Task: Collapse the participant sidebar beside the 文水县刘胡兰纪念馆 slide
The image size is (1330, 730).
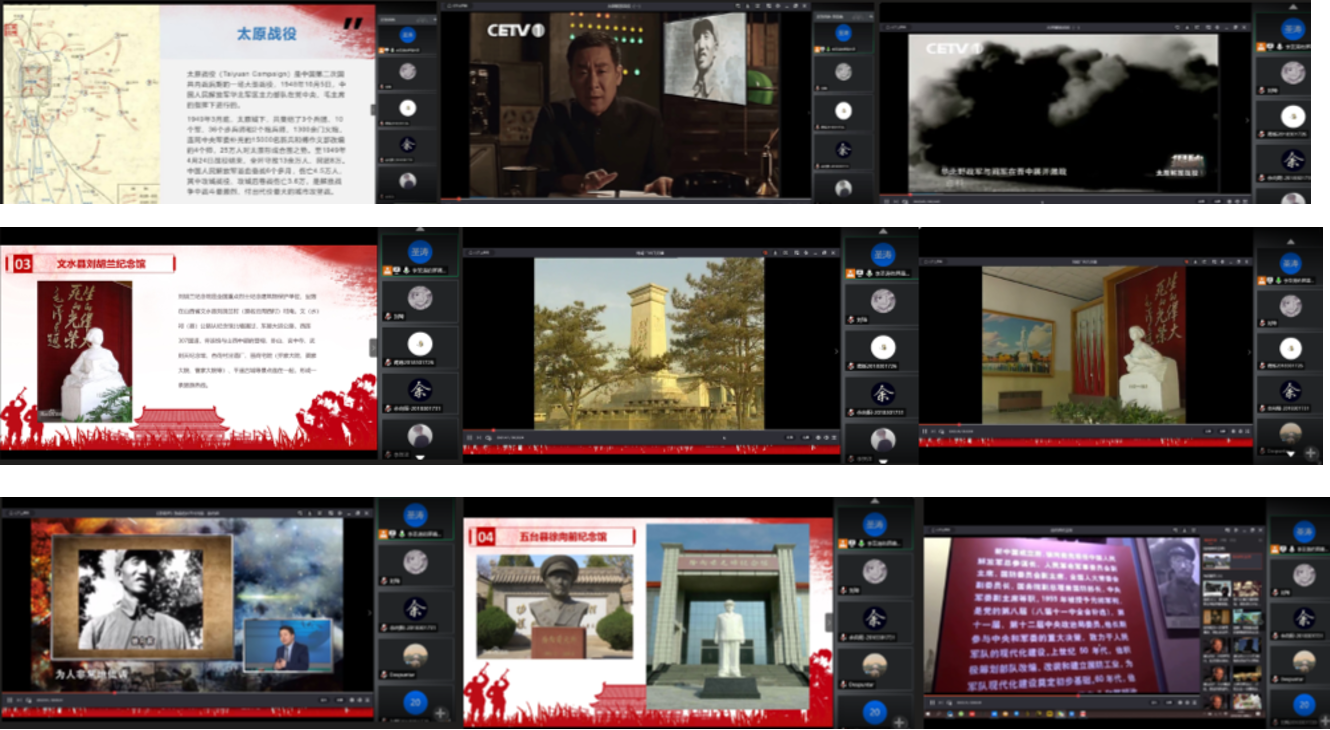Action: click(x=373, y=347)
